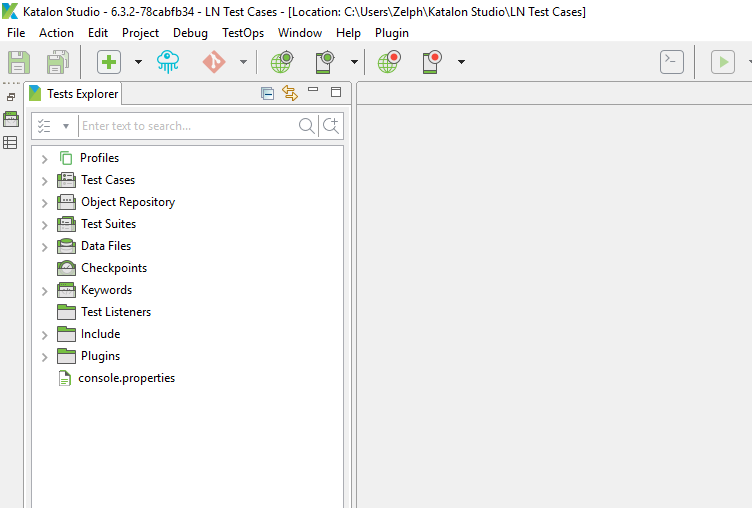Expand the Data Files tree node
This screenshot has height=508, width=752.
[x=45, y=247]
